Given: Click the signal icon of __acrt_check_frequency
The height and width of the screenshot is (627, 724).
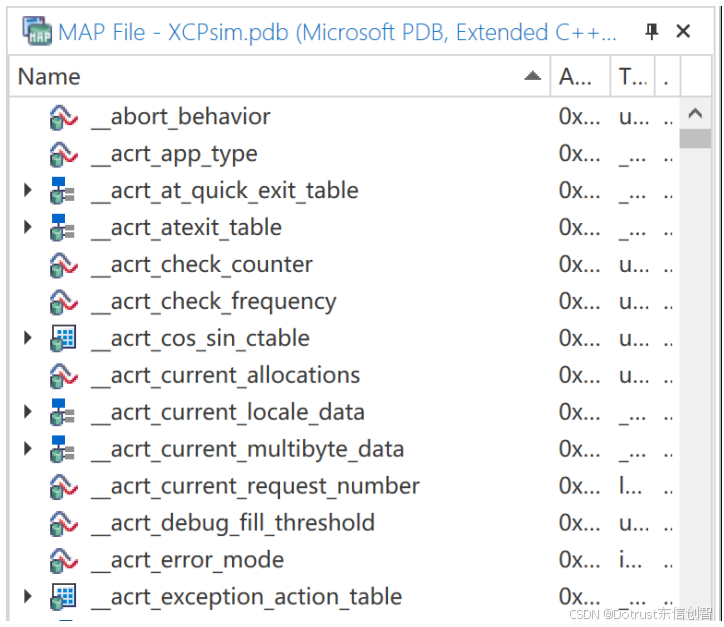Looking at the screenshot, I should (63, 302).
